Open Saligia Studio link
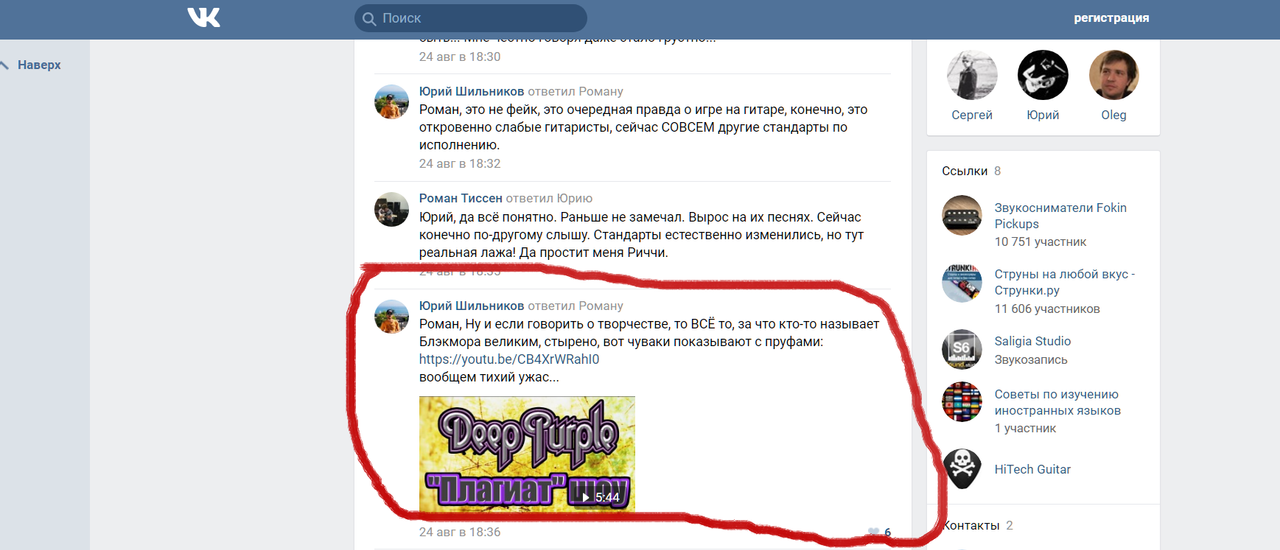 tap(1032, 341)
